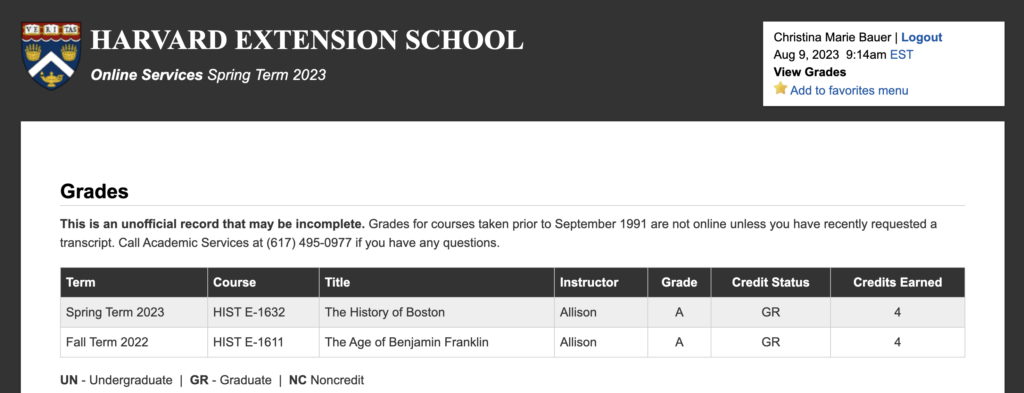Click the Credits Earned column header

click(x=897, y=283)
